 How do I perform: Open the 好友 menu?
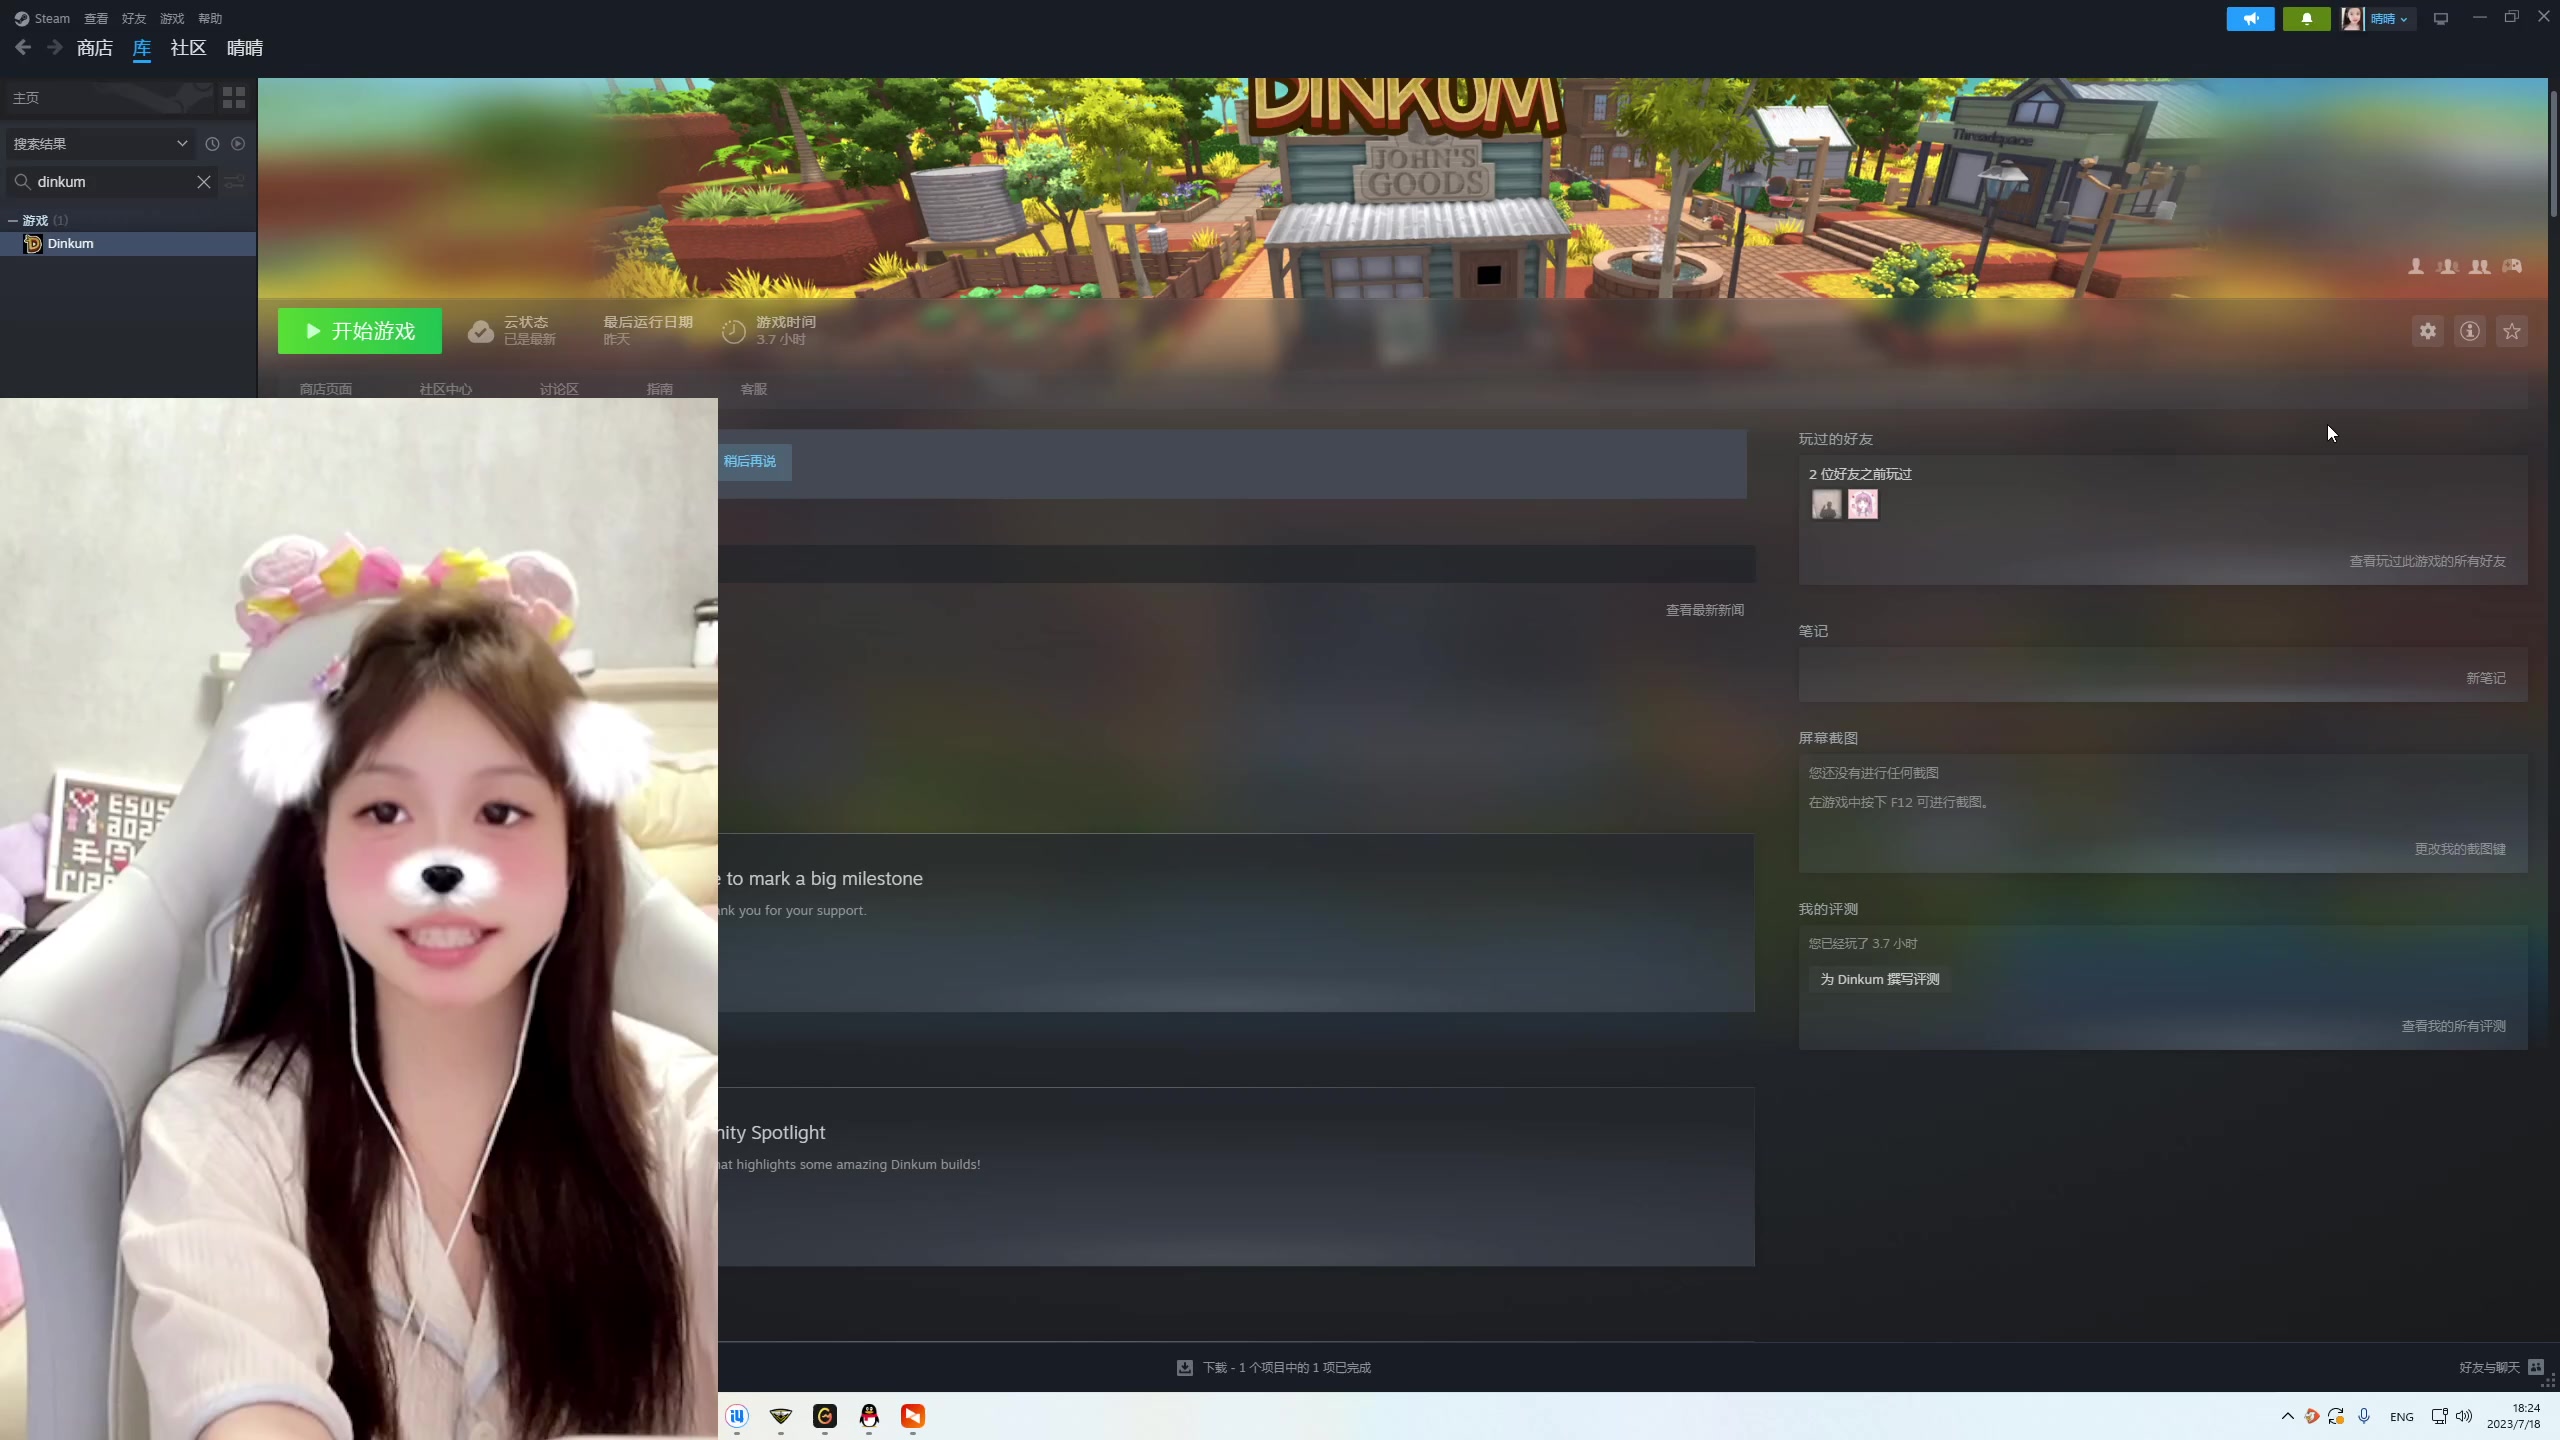coord(134,18)
